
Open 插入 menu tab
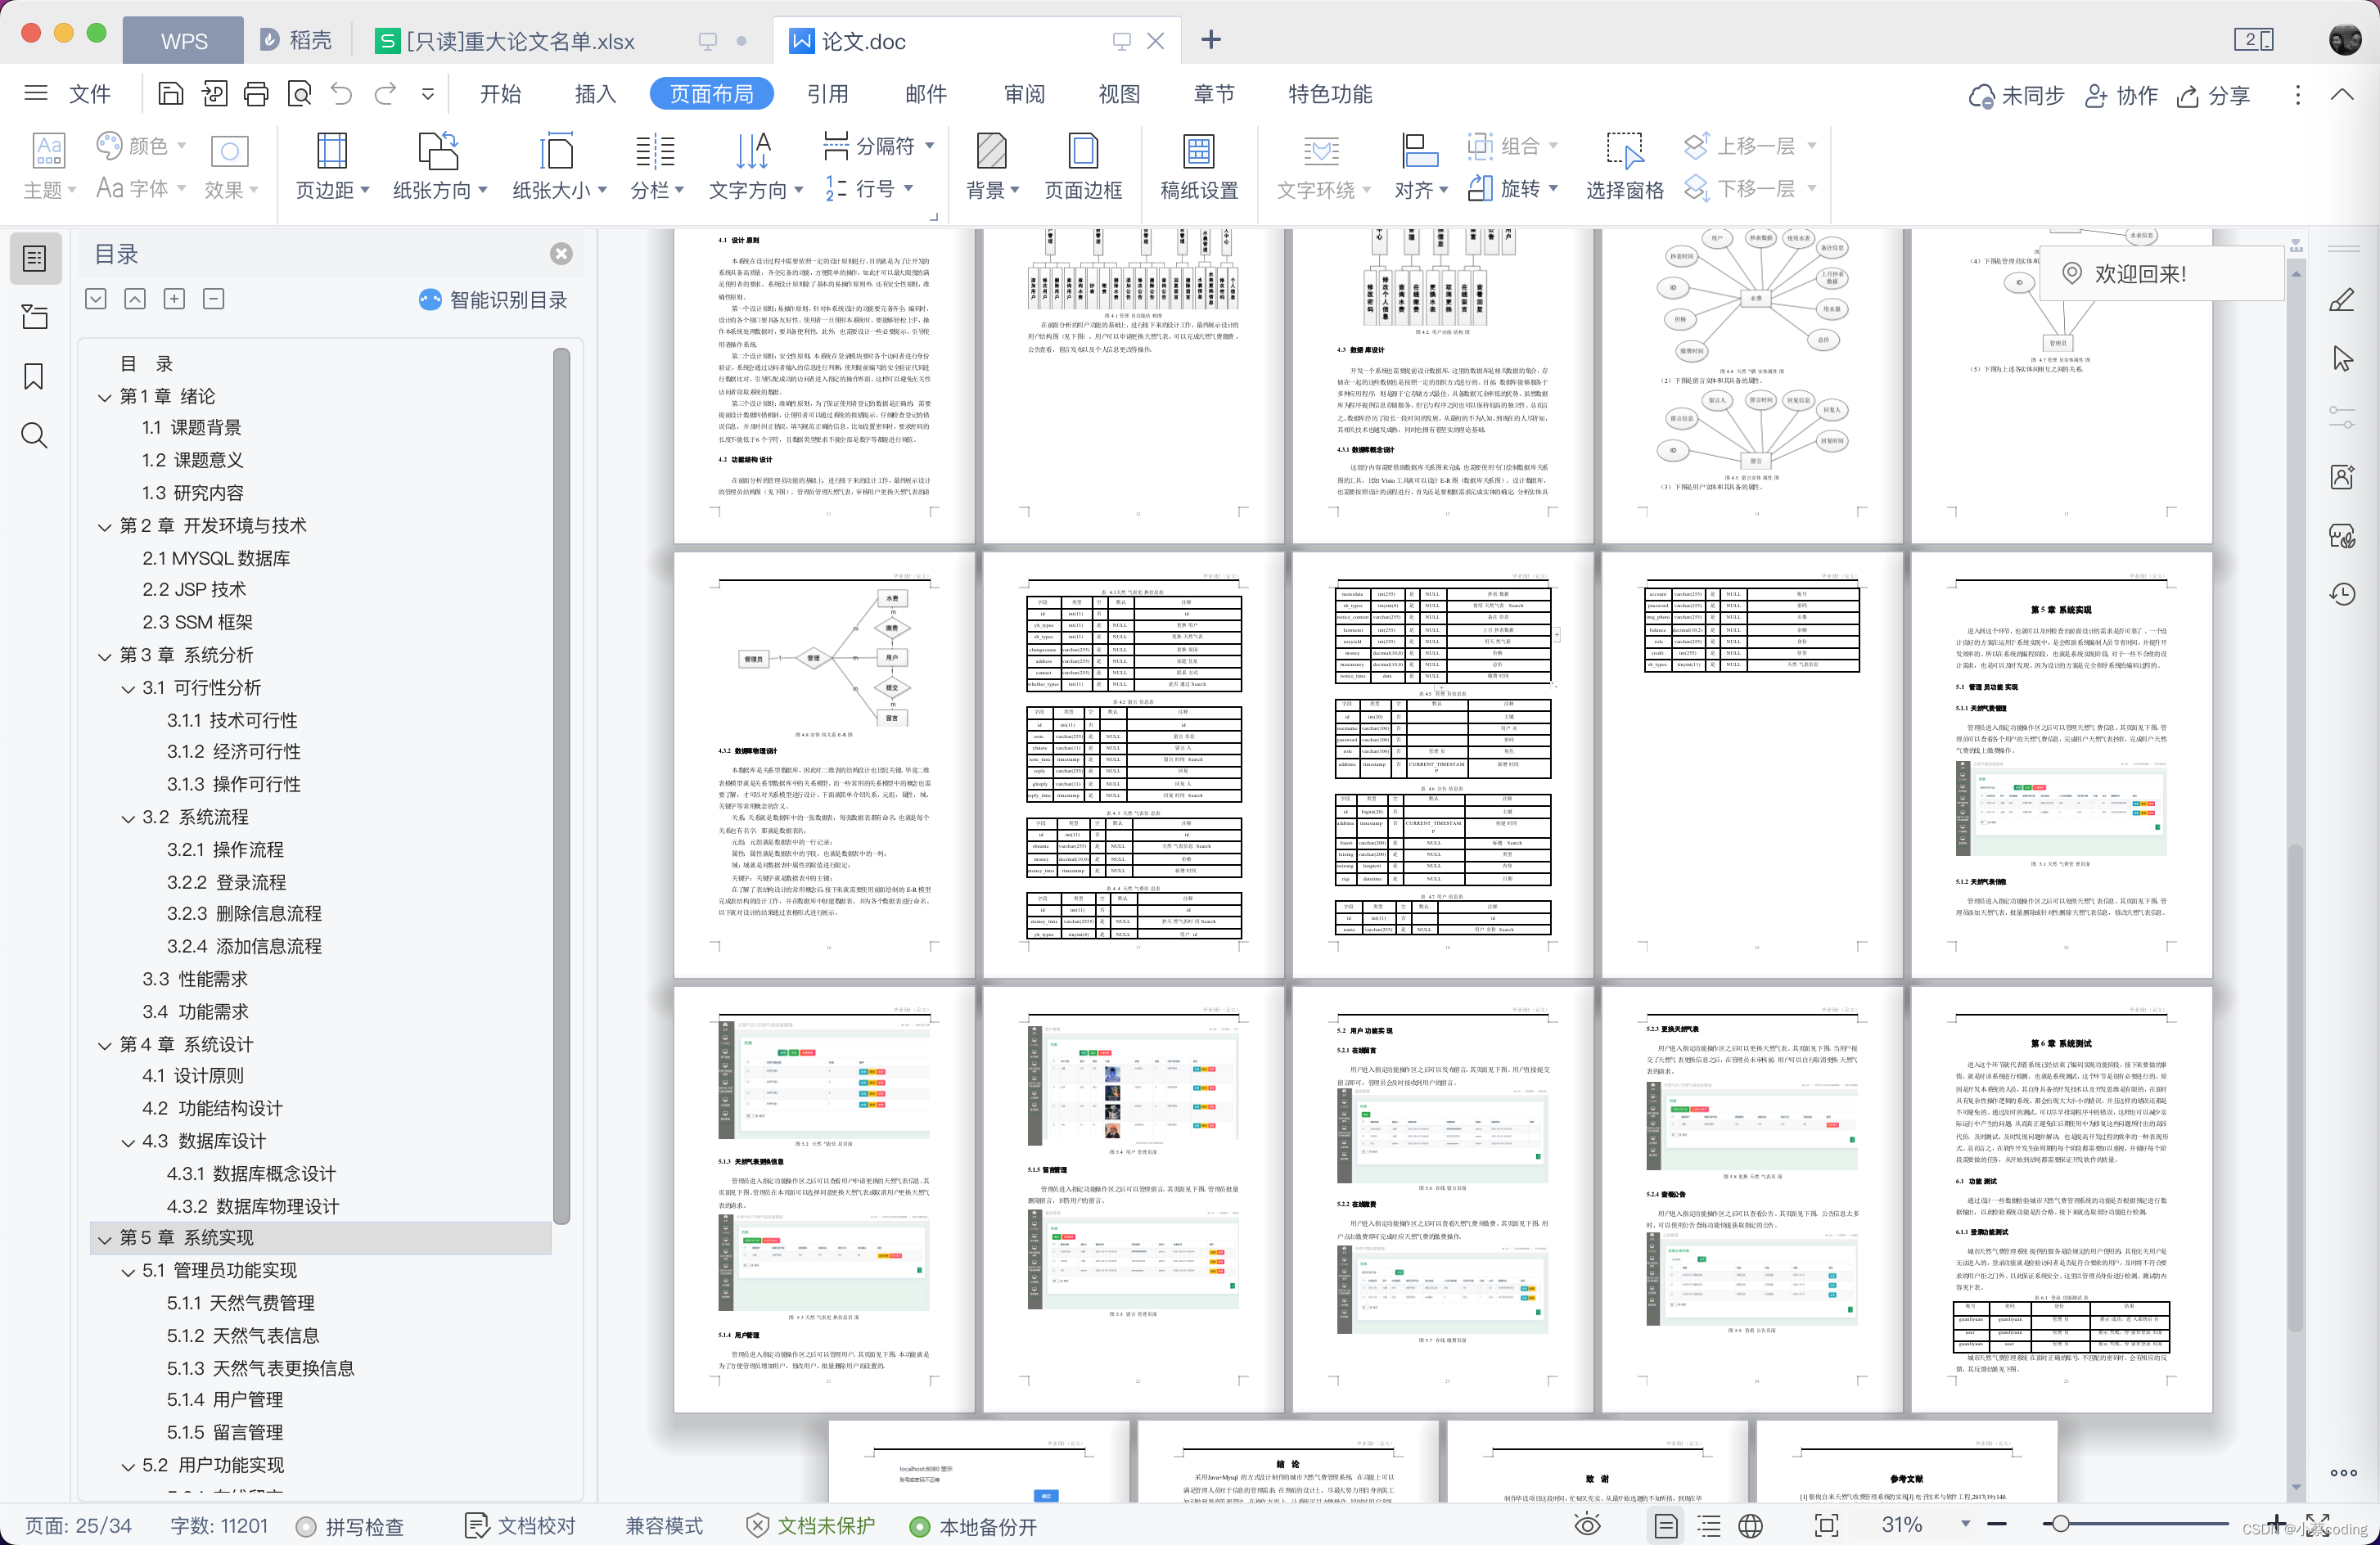(x=592, y=93)
